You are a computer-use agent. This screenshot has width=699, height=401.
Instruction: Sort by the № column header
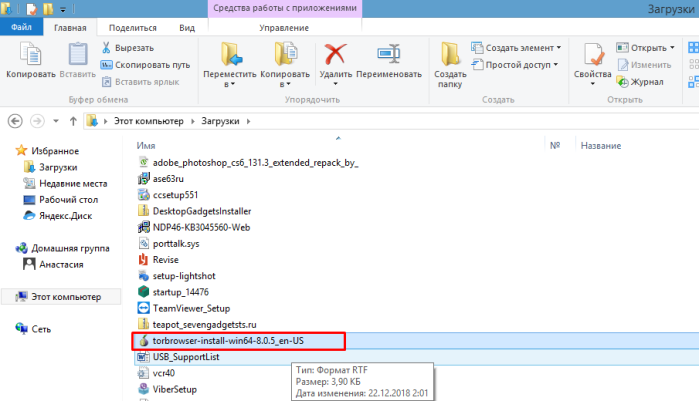click(x=555, y=146)
